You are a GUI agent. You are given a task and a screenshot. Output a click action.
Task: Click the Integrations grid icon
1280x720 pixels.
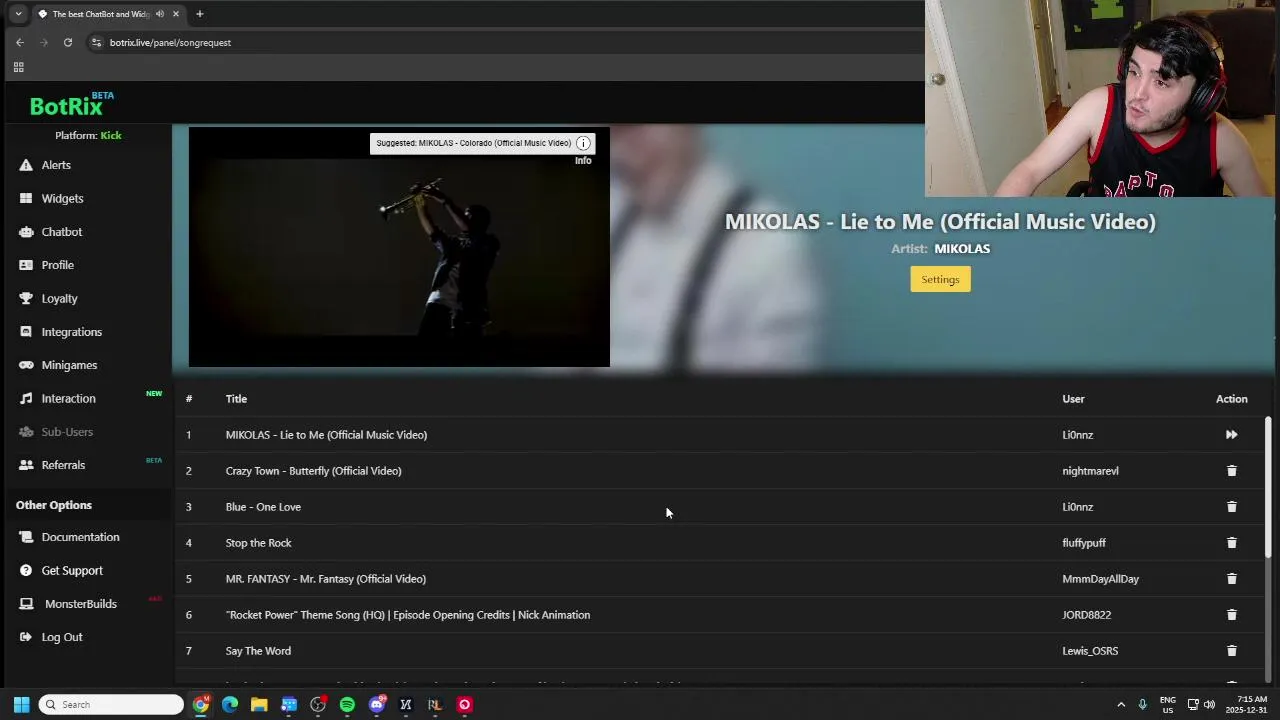[26, 332]
